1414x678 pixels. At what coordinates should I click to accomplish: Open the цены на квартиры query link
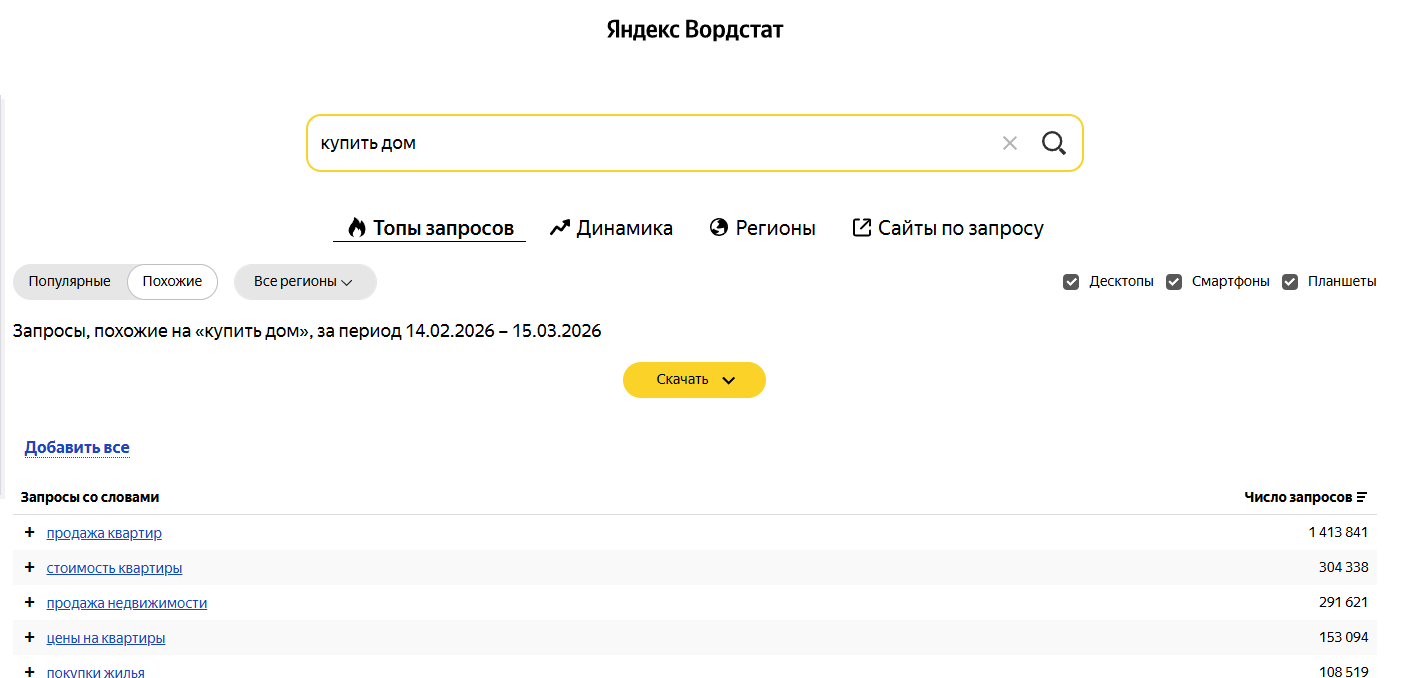click(106, 638)
